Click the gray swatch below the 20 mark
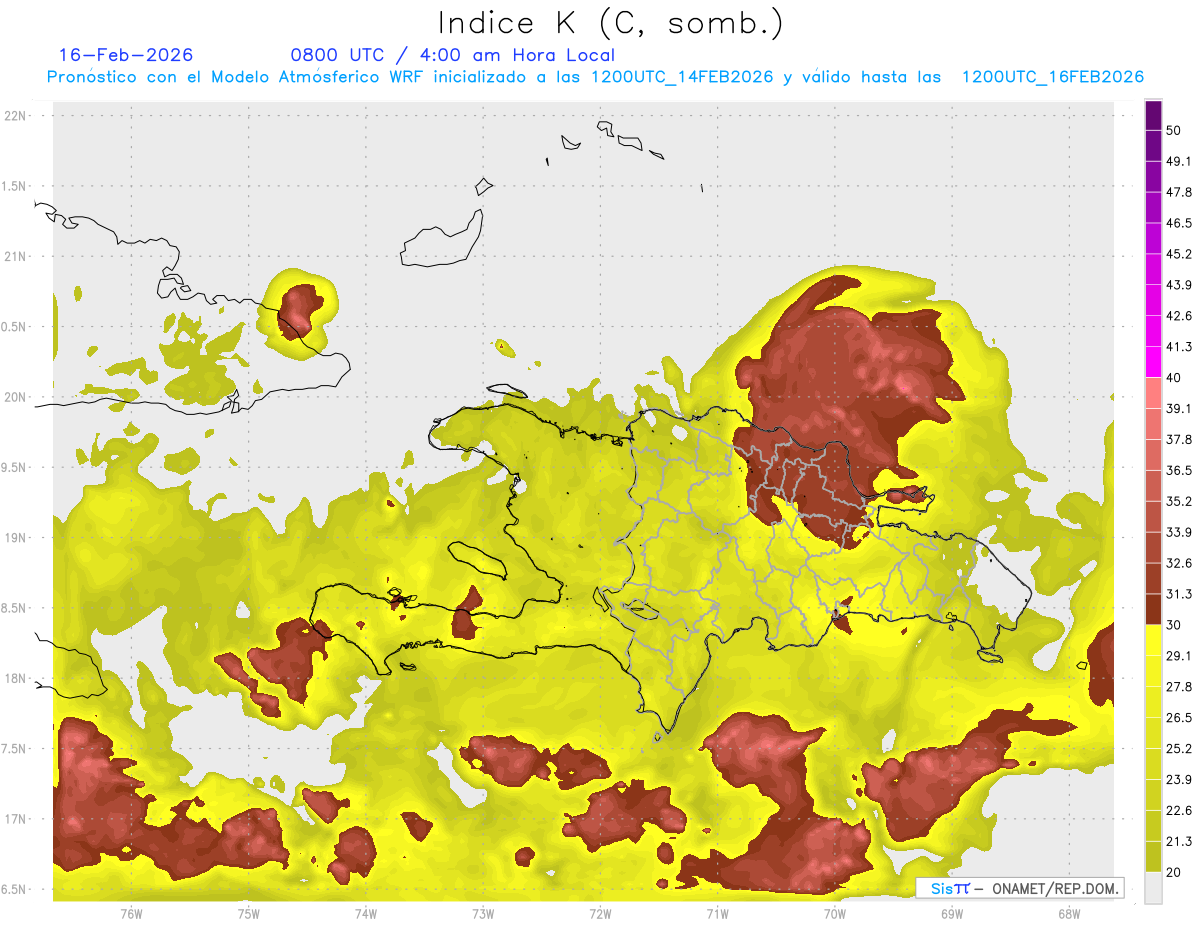 pos(1153,887)
